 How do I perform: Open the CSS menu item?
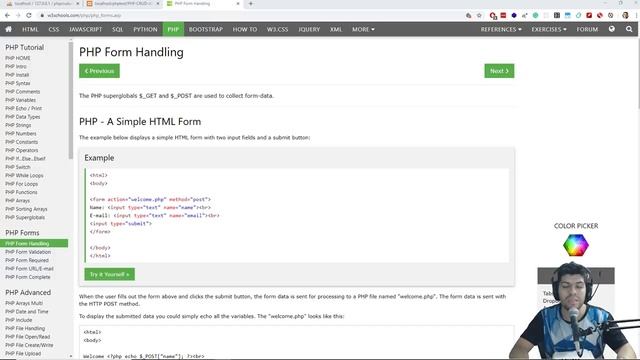point(53,29)
